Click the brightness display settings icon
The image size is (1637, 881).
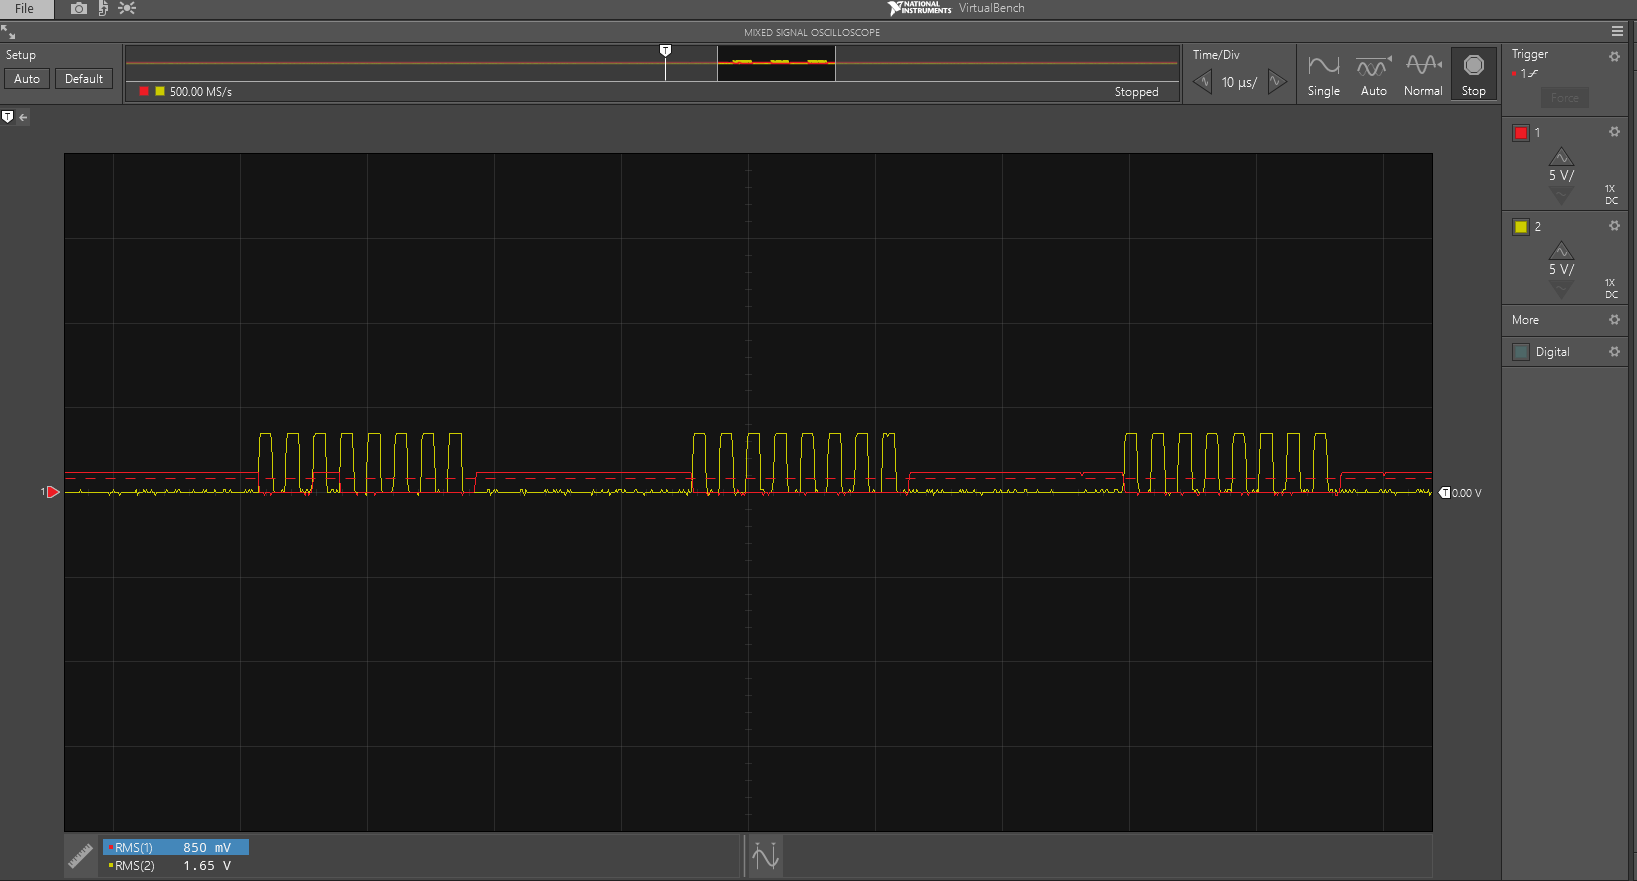pos(127,8)
